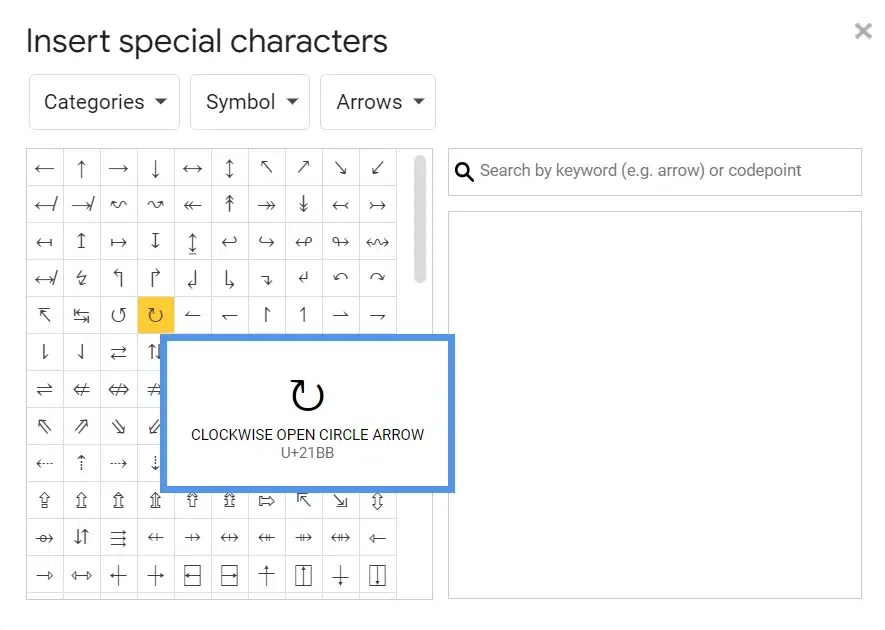Open the Categories dropdown
The width and height of the screenshot is (885, 630).
[104, 101]
